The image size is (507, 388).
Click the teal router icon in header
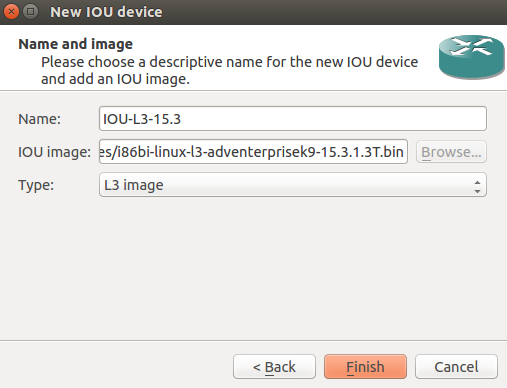coord(472,57)
